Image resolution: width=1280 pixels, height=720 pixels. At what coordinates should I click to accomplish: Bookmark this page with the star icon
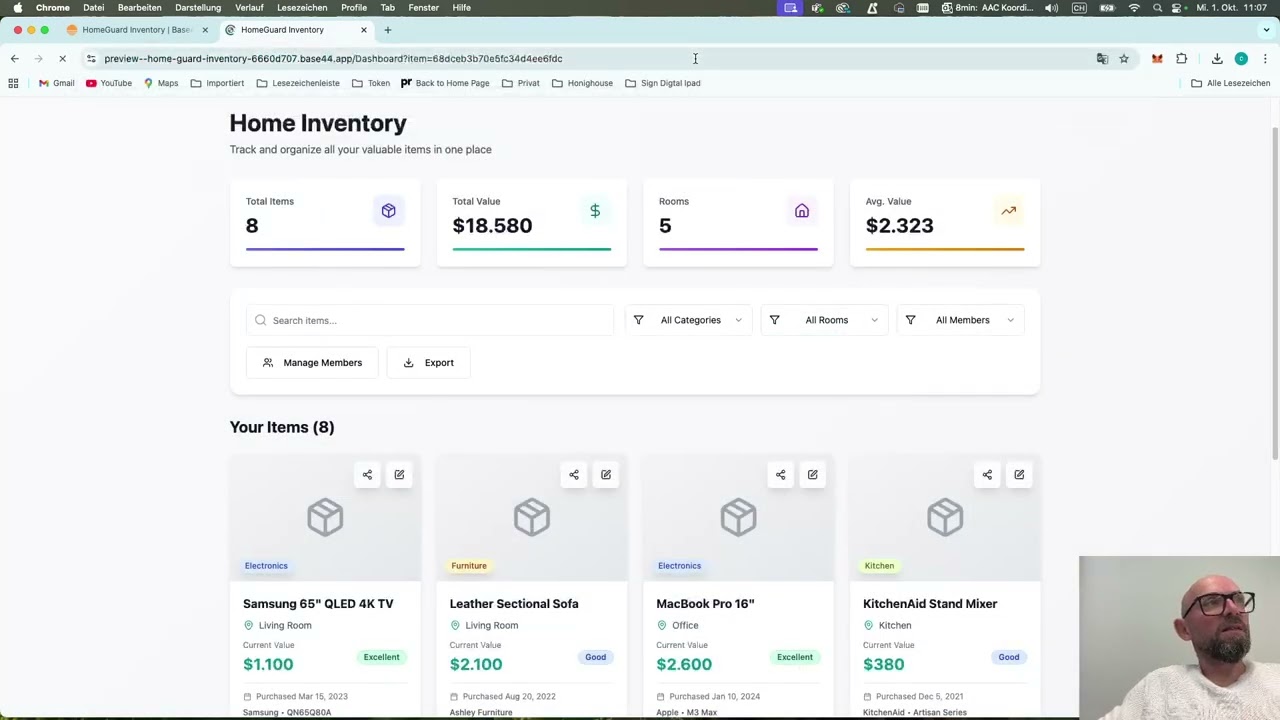1124,59
